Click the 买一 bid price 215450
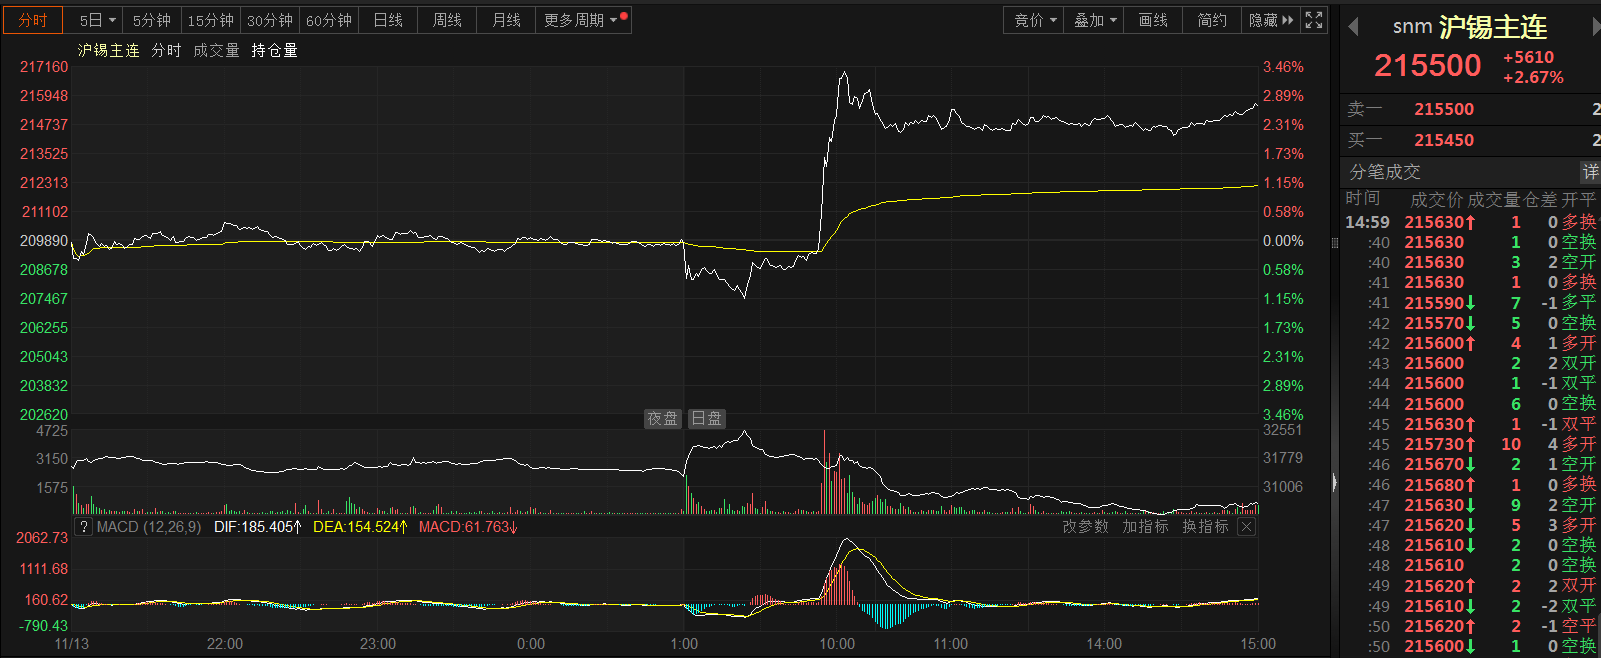Image resolution: width=1601 pixels, height=658 pixels. pyautogui.click(x=1443, y=141)
